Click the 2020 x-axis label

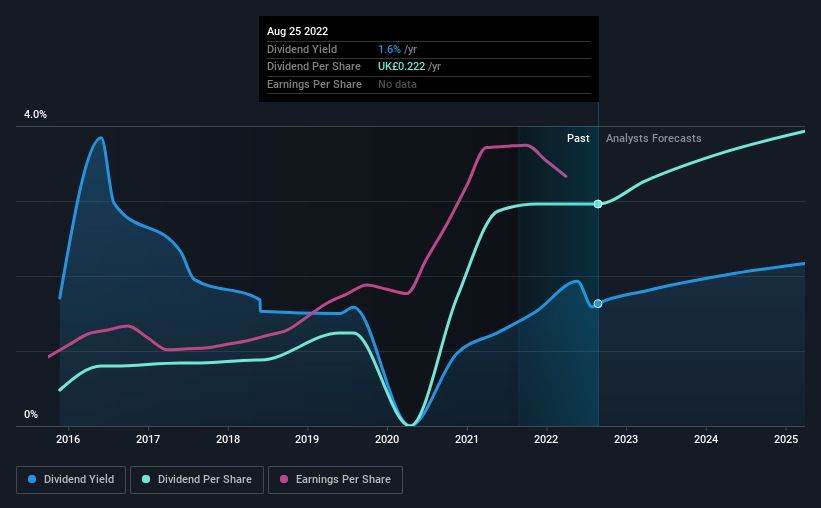[x=387, y=439]
